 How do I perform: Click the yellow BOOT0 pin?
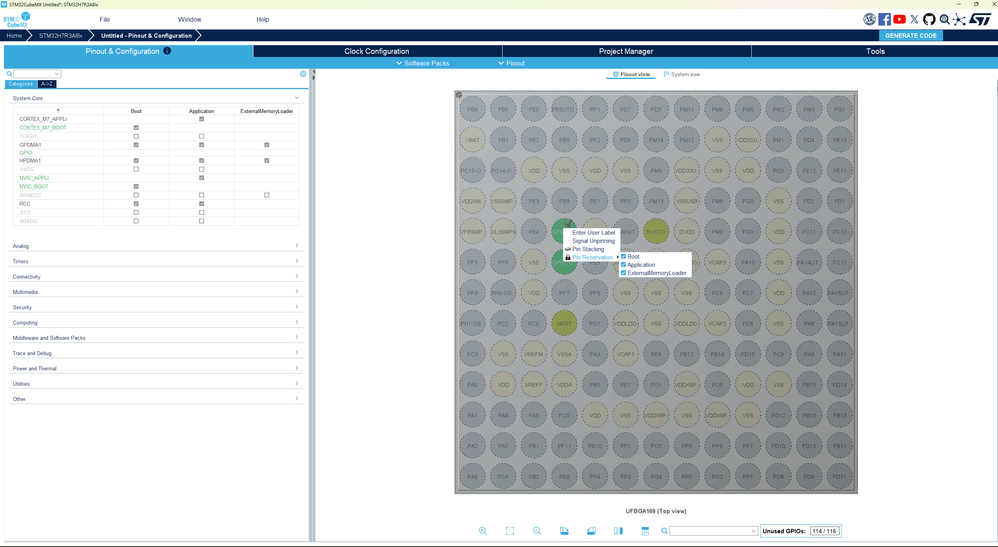pos(656,232)
